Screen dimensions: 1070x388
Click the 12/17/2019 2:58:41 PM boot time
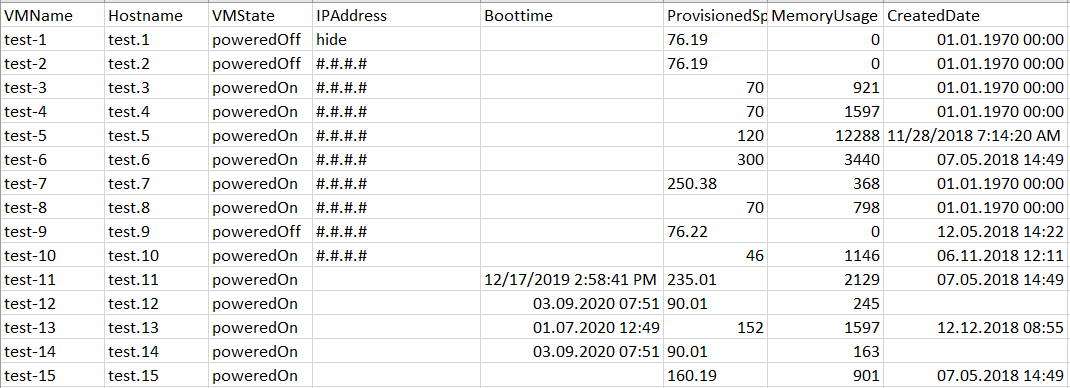(572, 279)
